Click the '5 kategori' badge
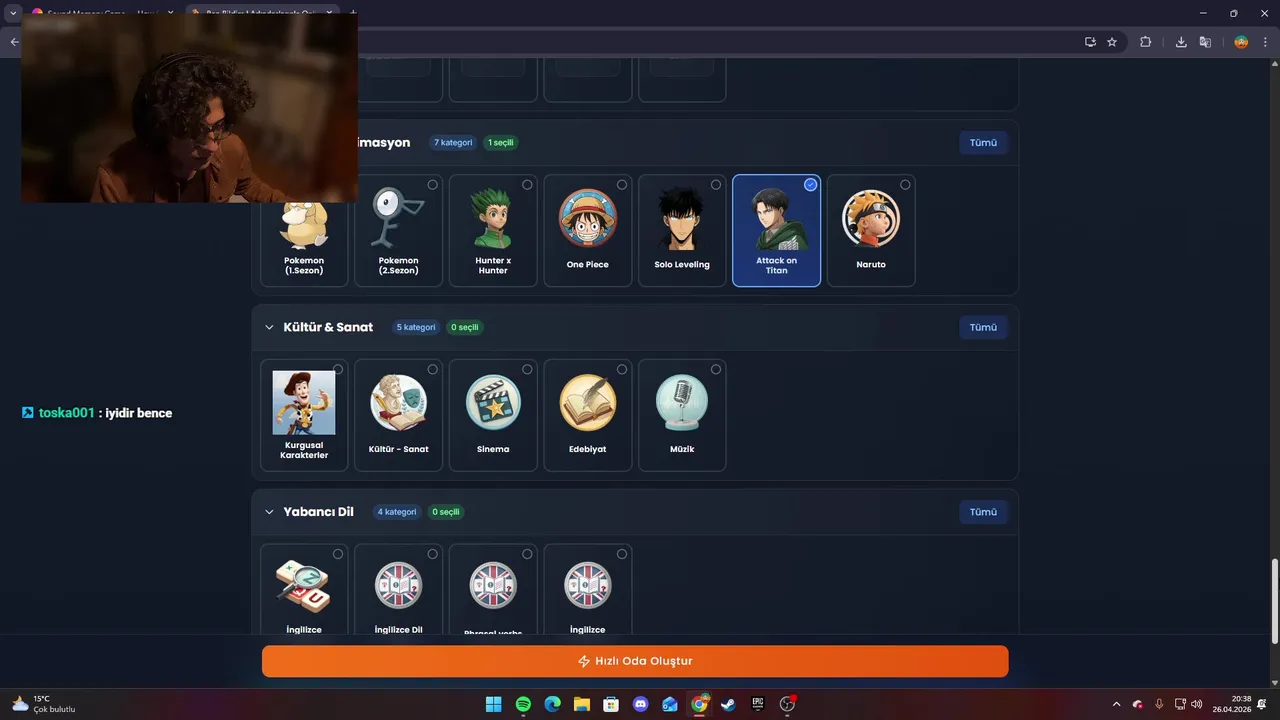1280x720 pixels. click(x=416, y=327)
